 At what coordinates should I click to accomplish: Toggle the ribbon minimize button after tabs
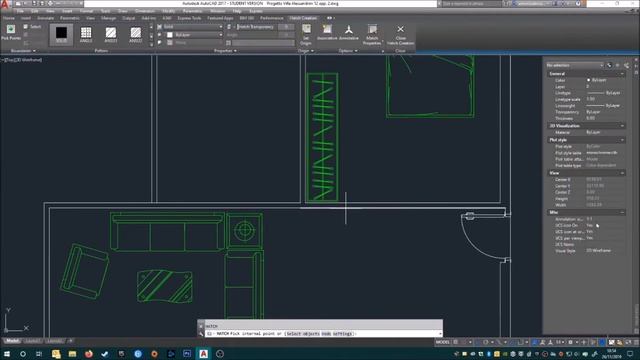pos(329,18)
